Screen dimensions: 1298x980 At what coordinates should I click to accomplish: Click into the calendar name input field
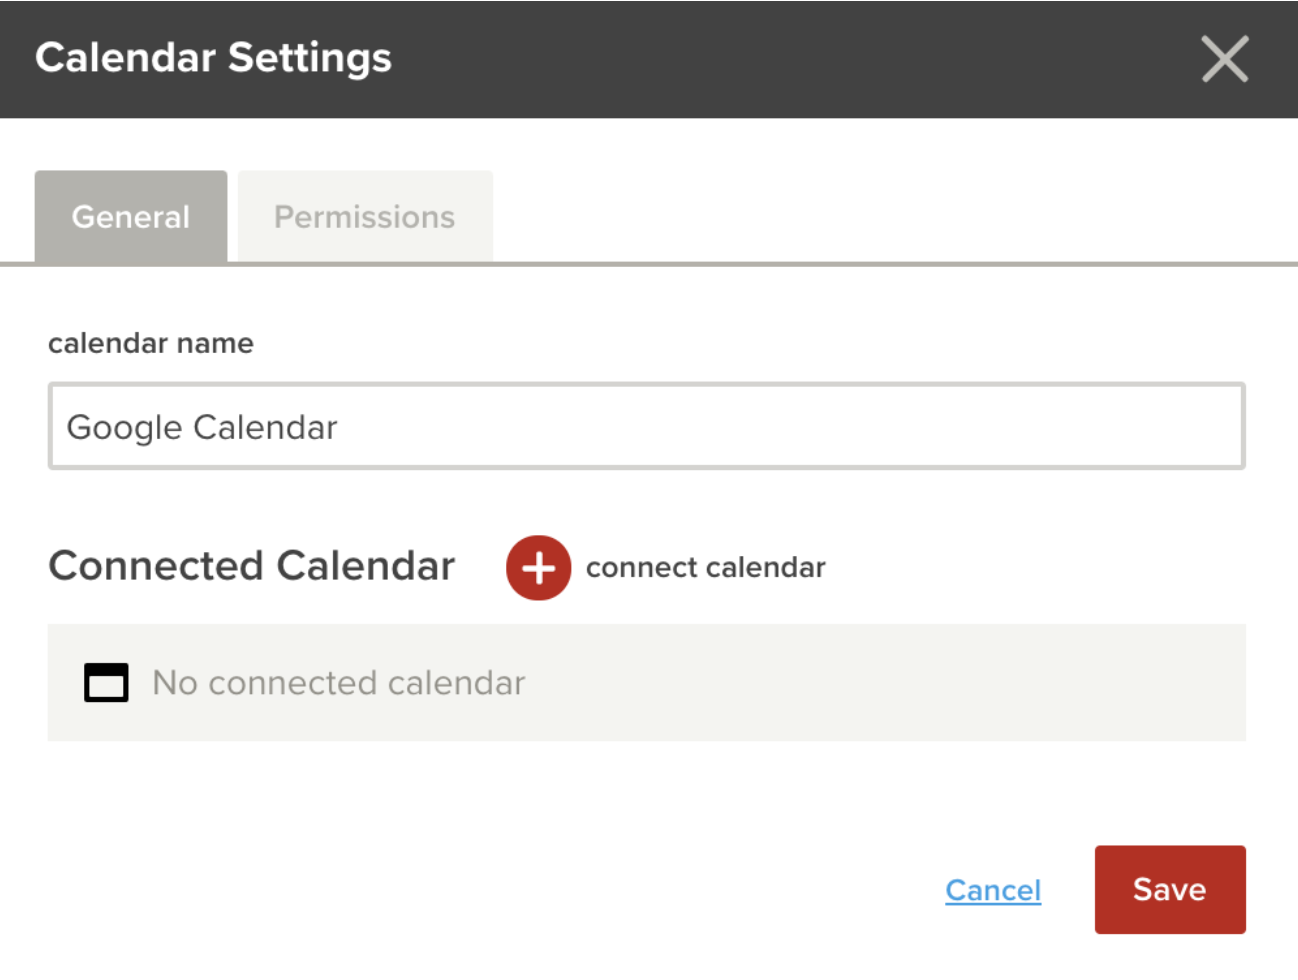tap(647, 426)
